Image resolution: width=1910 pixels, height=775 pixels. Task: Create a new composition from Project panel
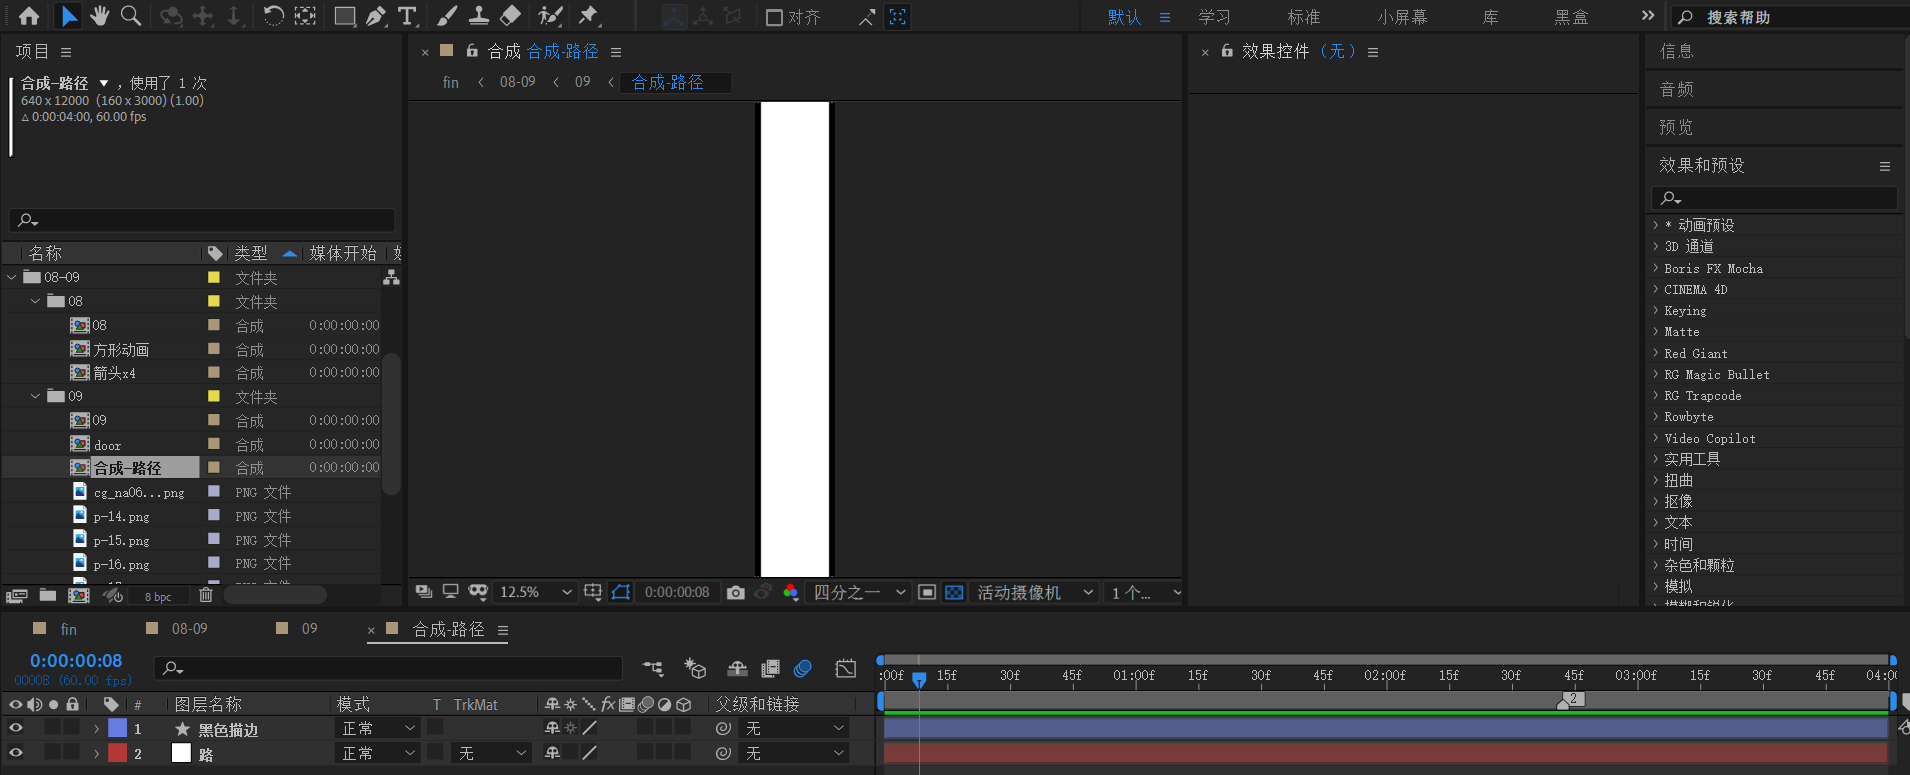point(79,595)
